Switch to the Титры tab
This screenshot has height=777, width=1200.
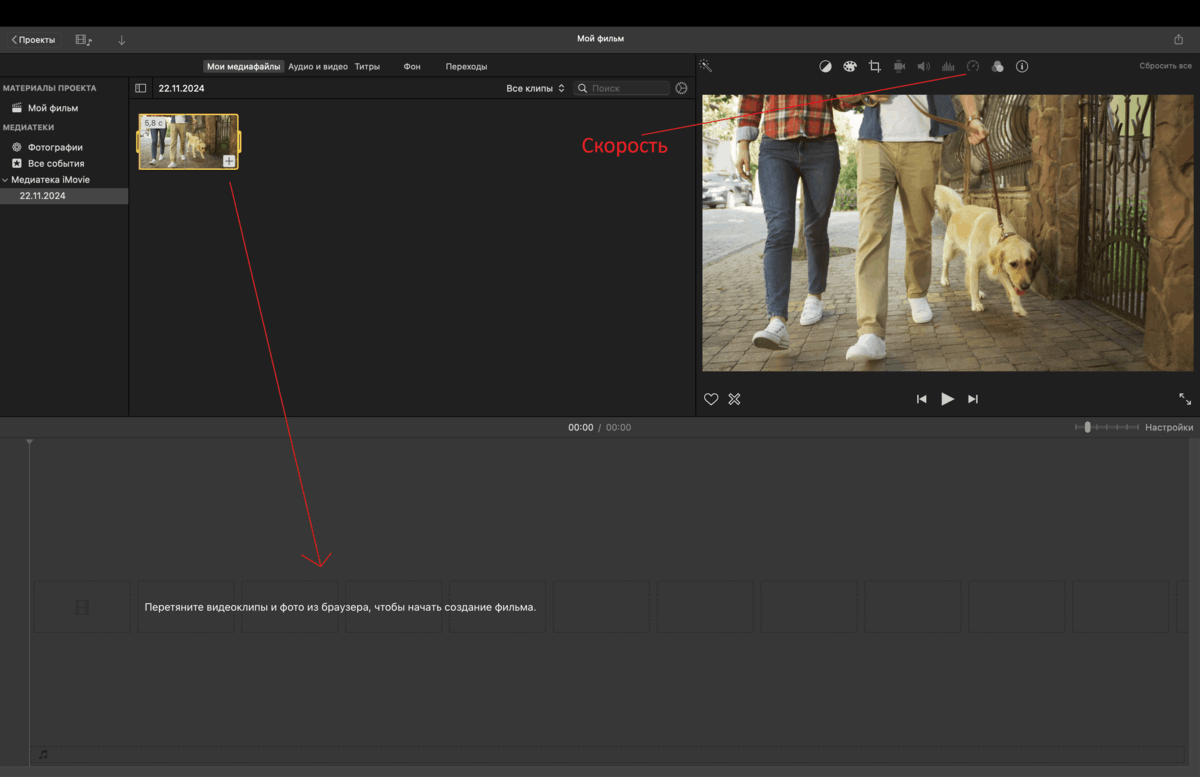click(367, 66)
